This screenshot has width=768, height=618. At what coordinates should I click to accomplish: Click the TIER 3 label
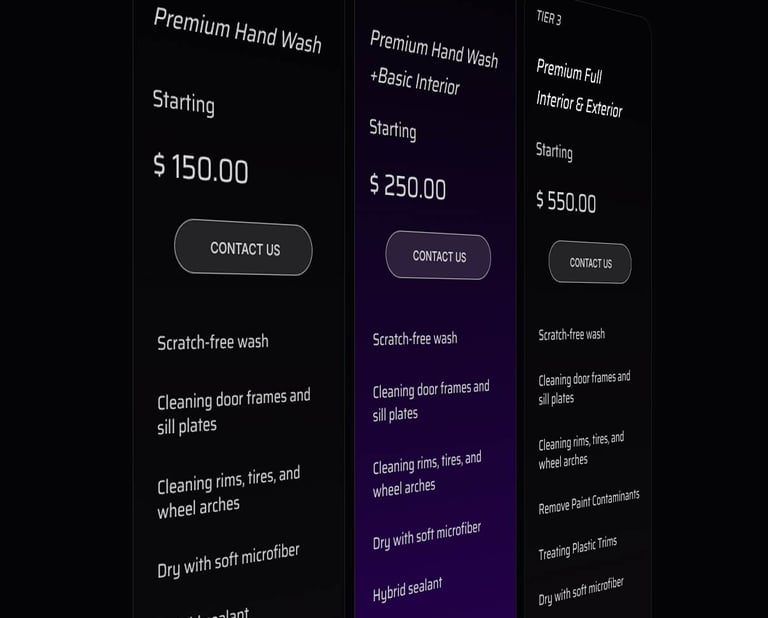549,18
